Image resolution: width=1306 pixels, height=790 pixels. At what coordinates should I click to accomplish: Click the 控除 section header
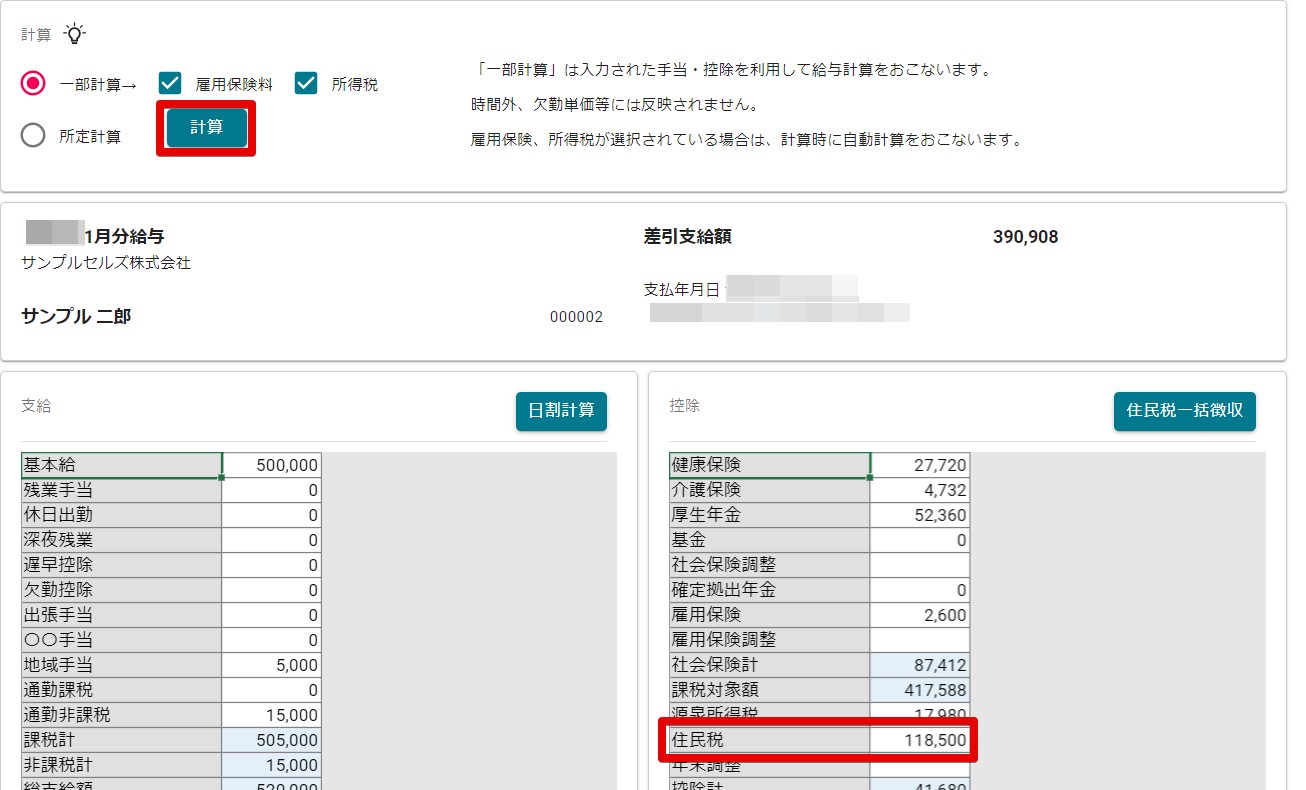685,405
